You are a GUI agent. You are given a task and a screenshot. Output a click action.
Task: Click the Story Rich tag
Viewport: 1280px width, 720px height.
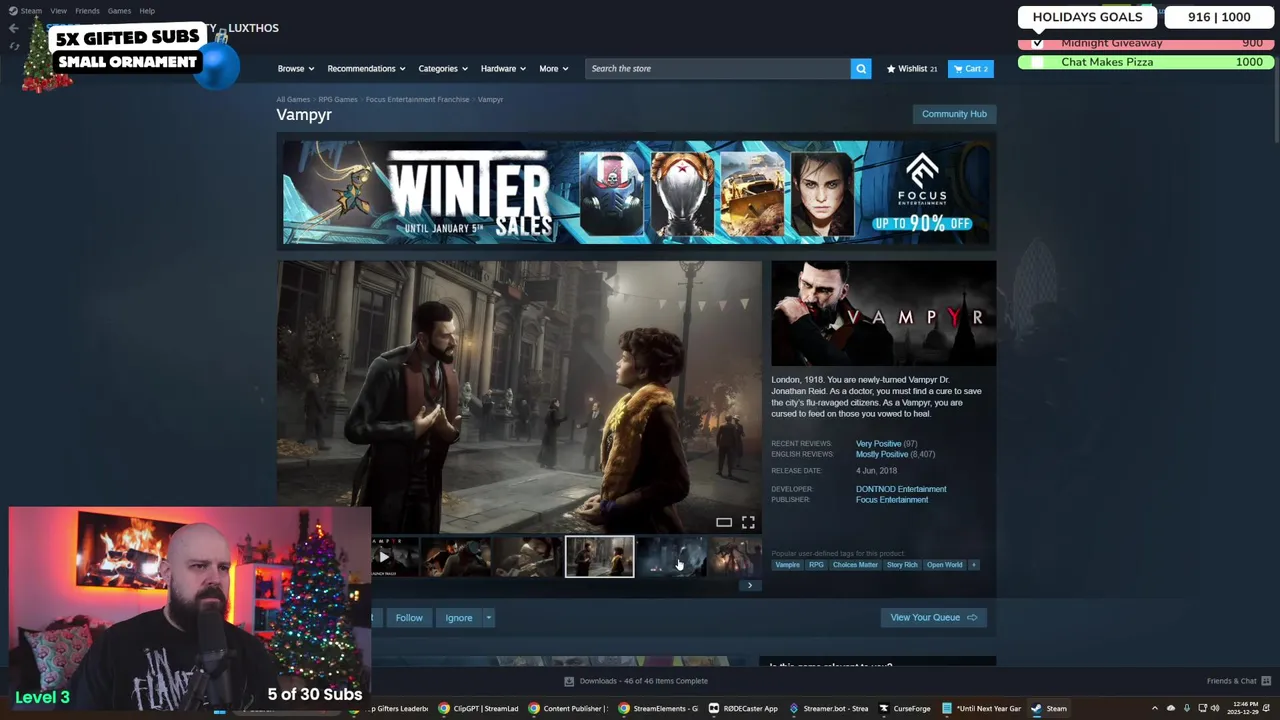coord(902,565)
